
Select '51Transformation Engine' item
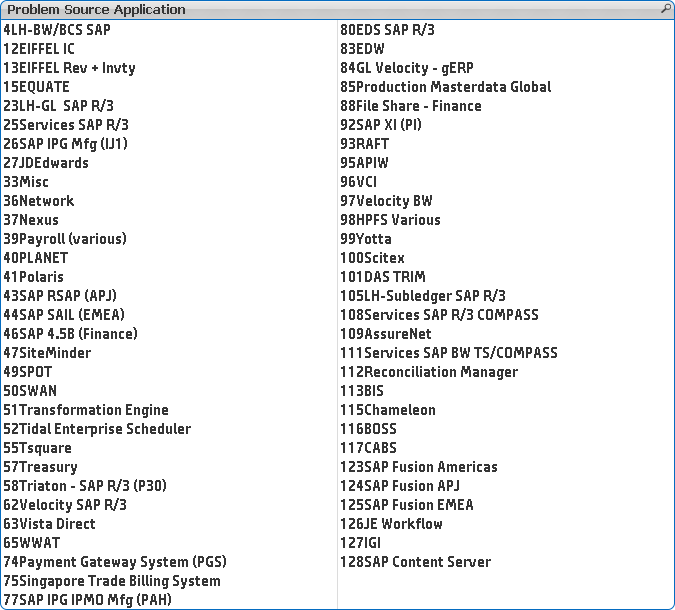[169, 409]
